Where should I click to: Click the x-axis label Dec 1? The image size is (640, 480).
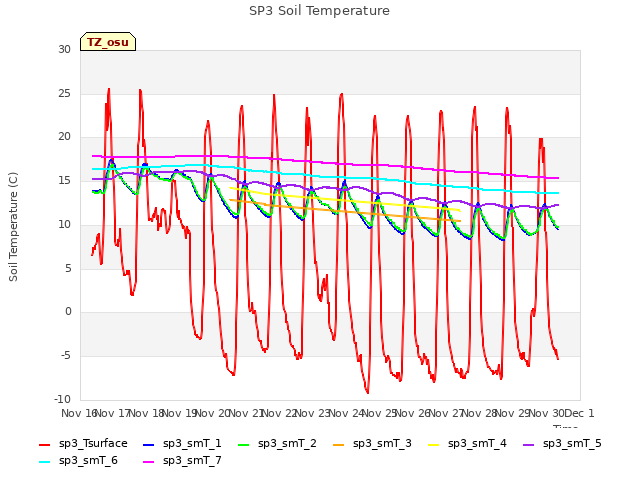(x=579, y=413)
